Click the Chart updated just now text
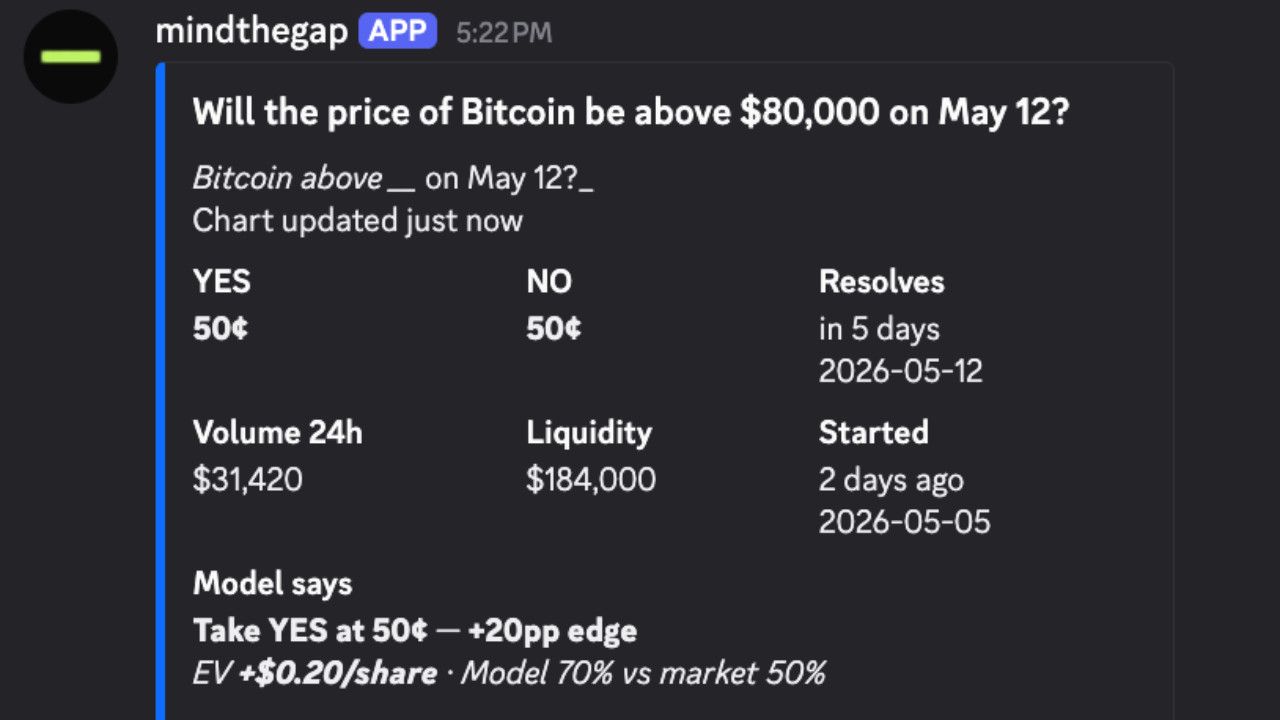This screenshot has height=720, width=1280. tap(358, 221)
